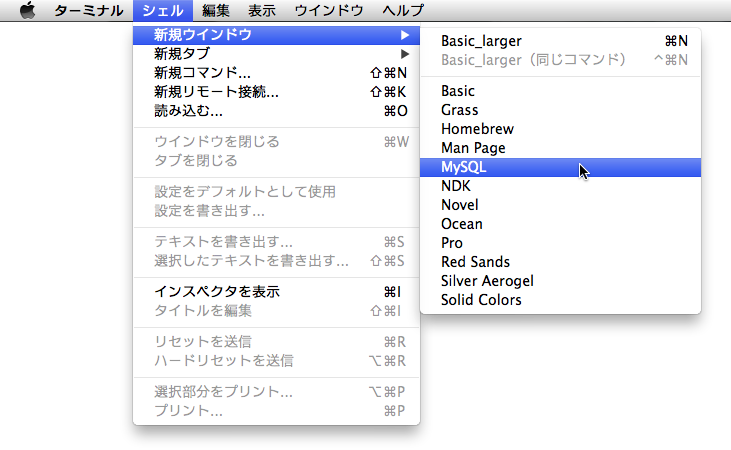Open the 編集 menu
Screen dimensions: 731x450
[x=215, y=10]
